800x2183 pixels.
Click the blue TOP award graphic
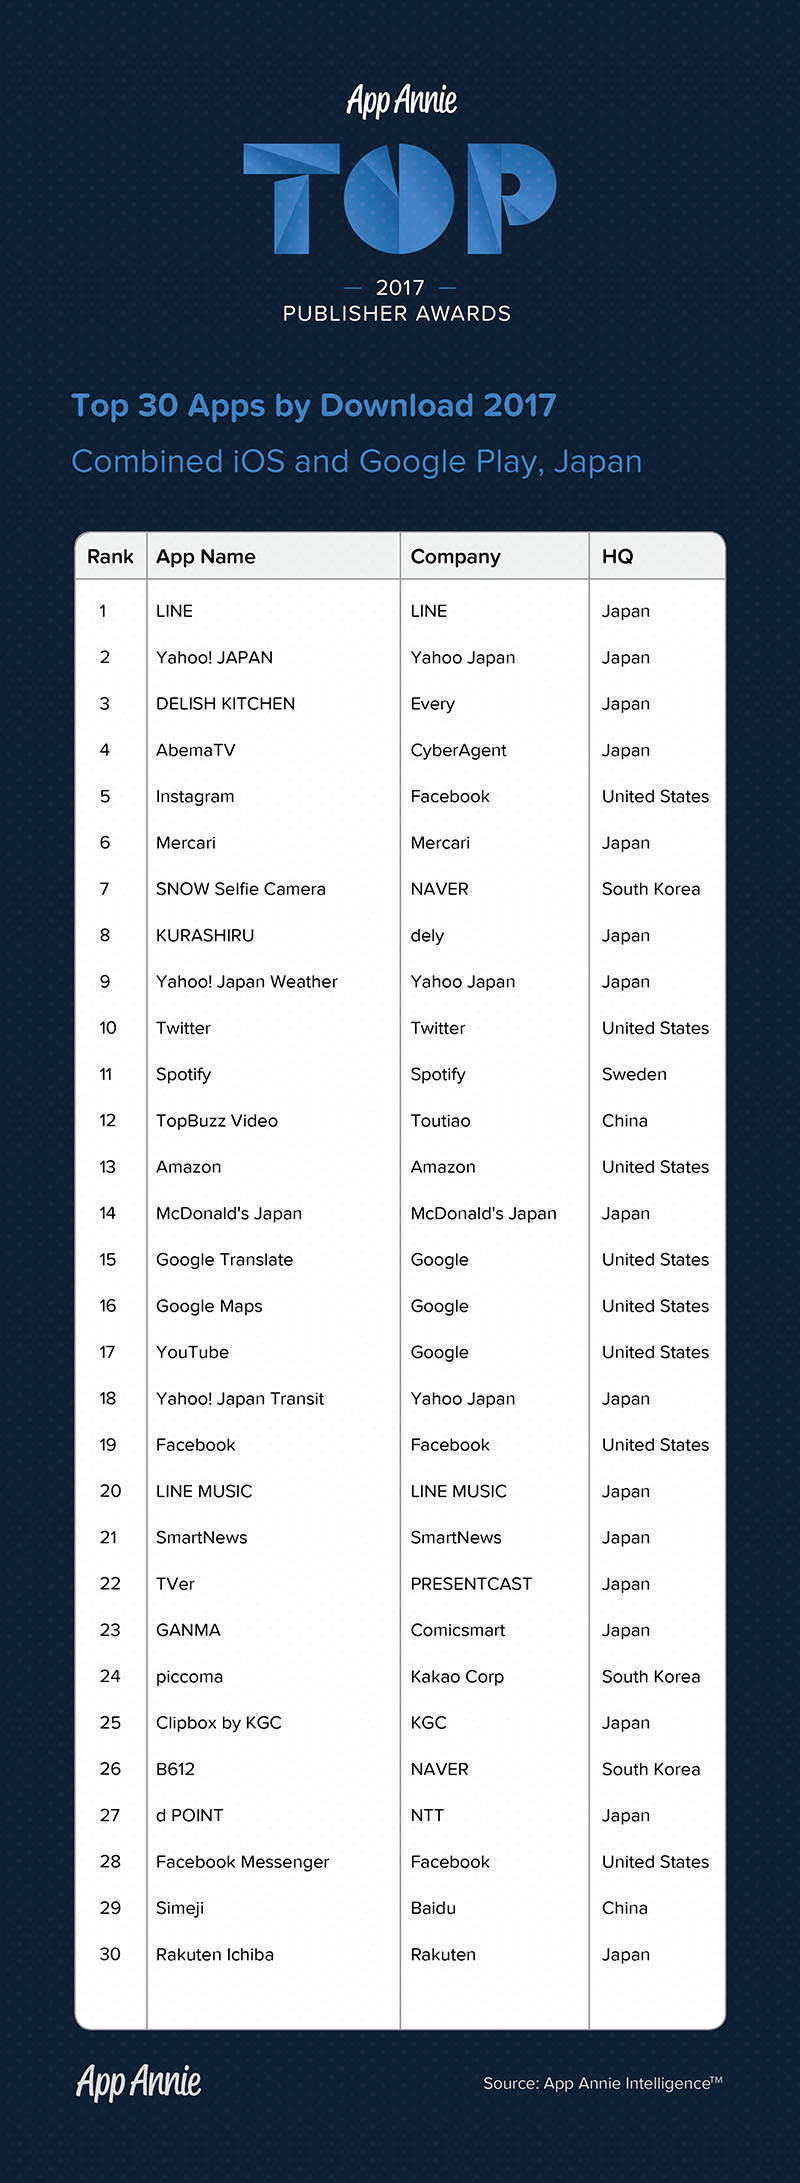[400, 198]
